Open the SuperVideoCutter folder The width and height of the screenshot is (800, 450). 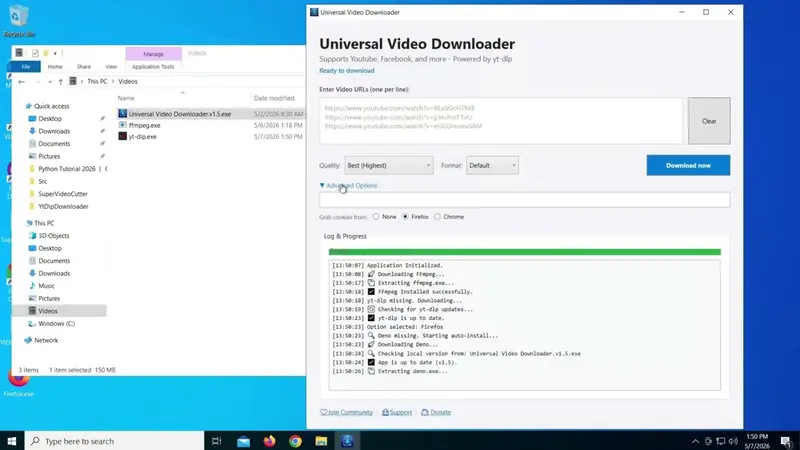click(63, 194)
